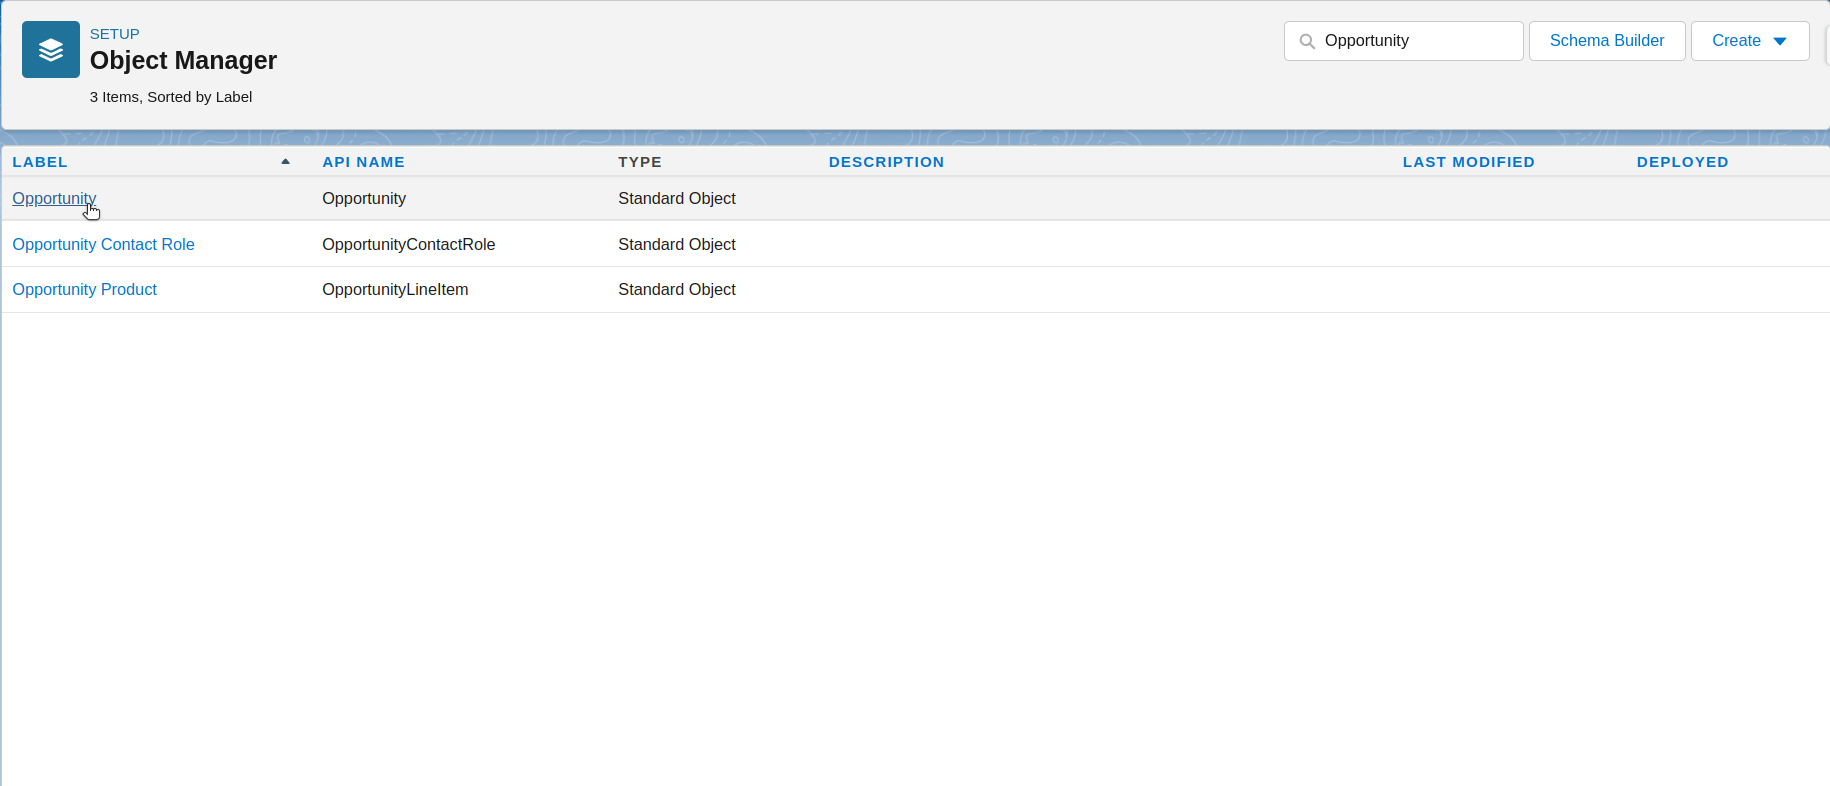This screenshot has width=1830, height=786.
Task: Sort by the API NAME column header
Action: pos(363,162)
